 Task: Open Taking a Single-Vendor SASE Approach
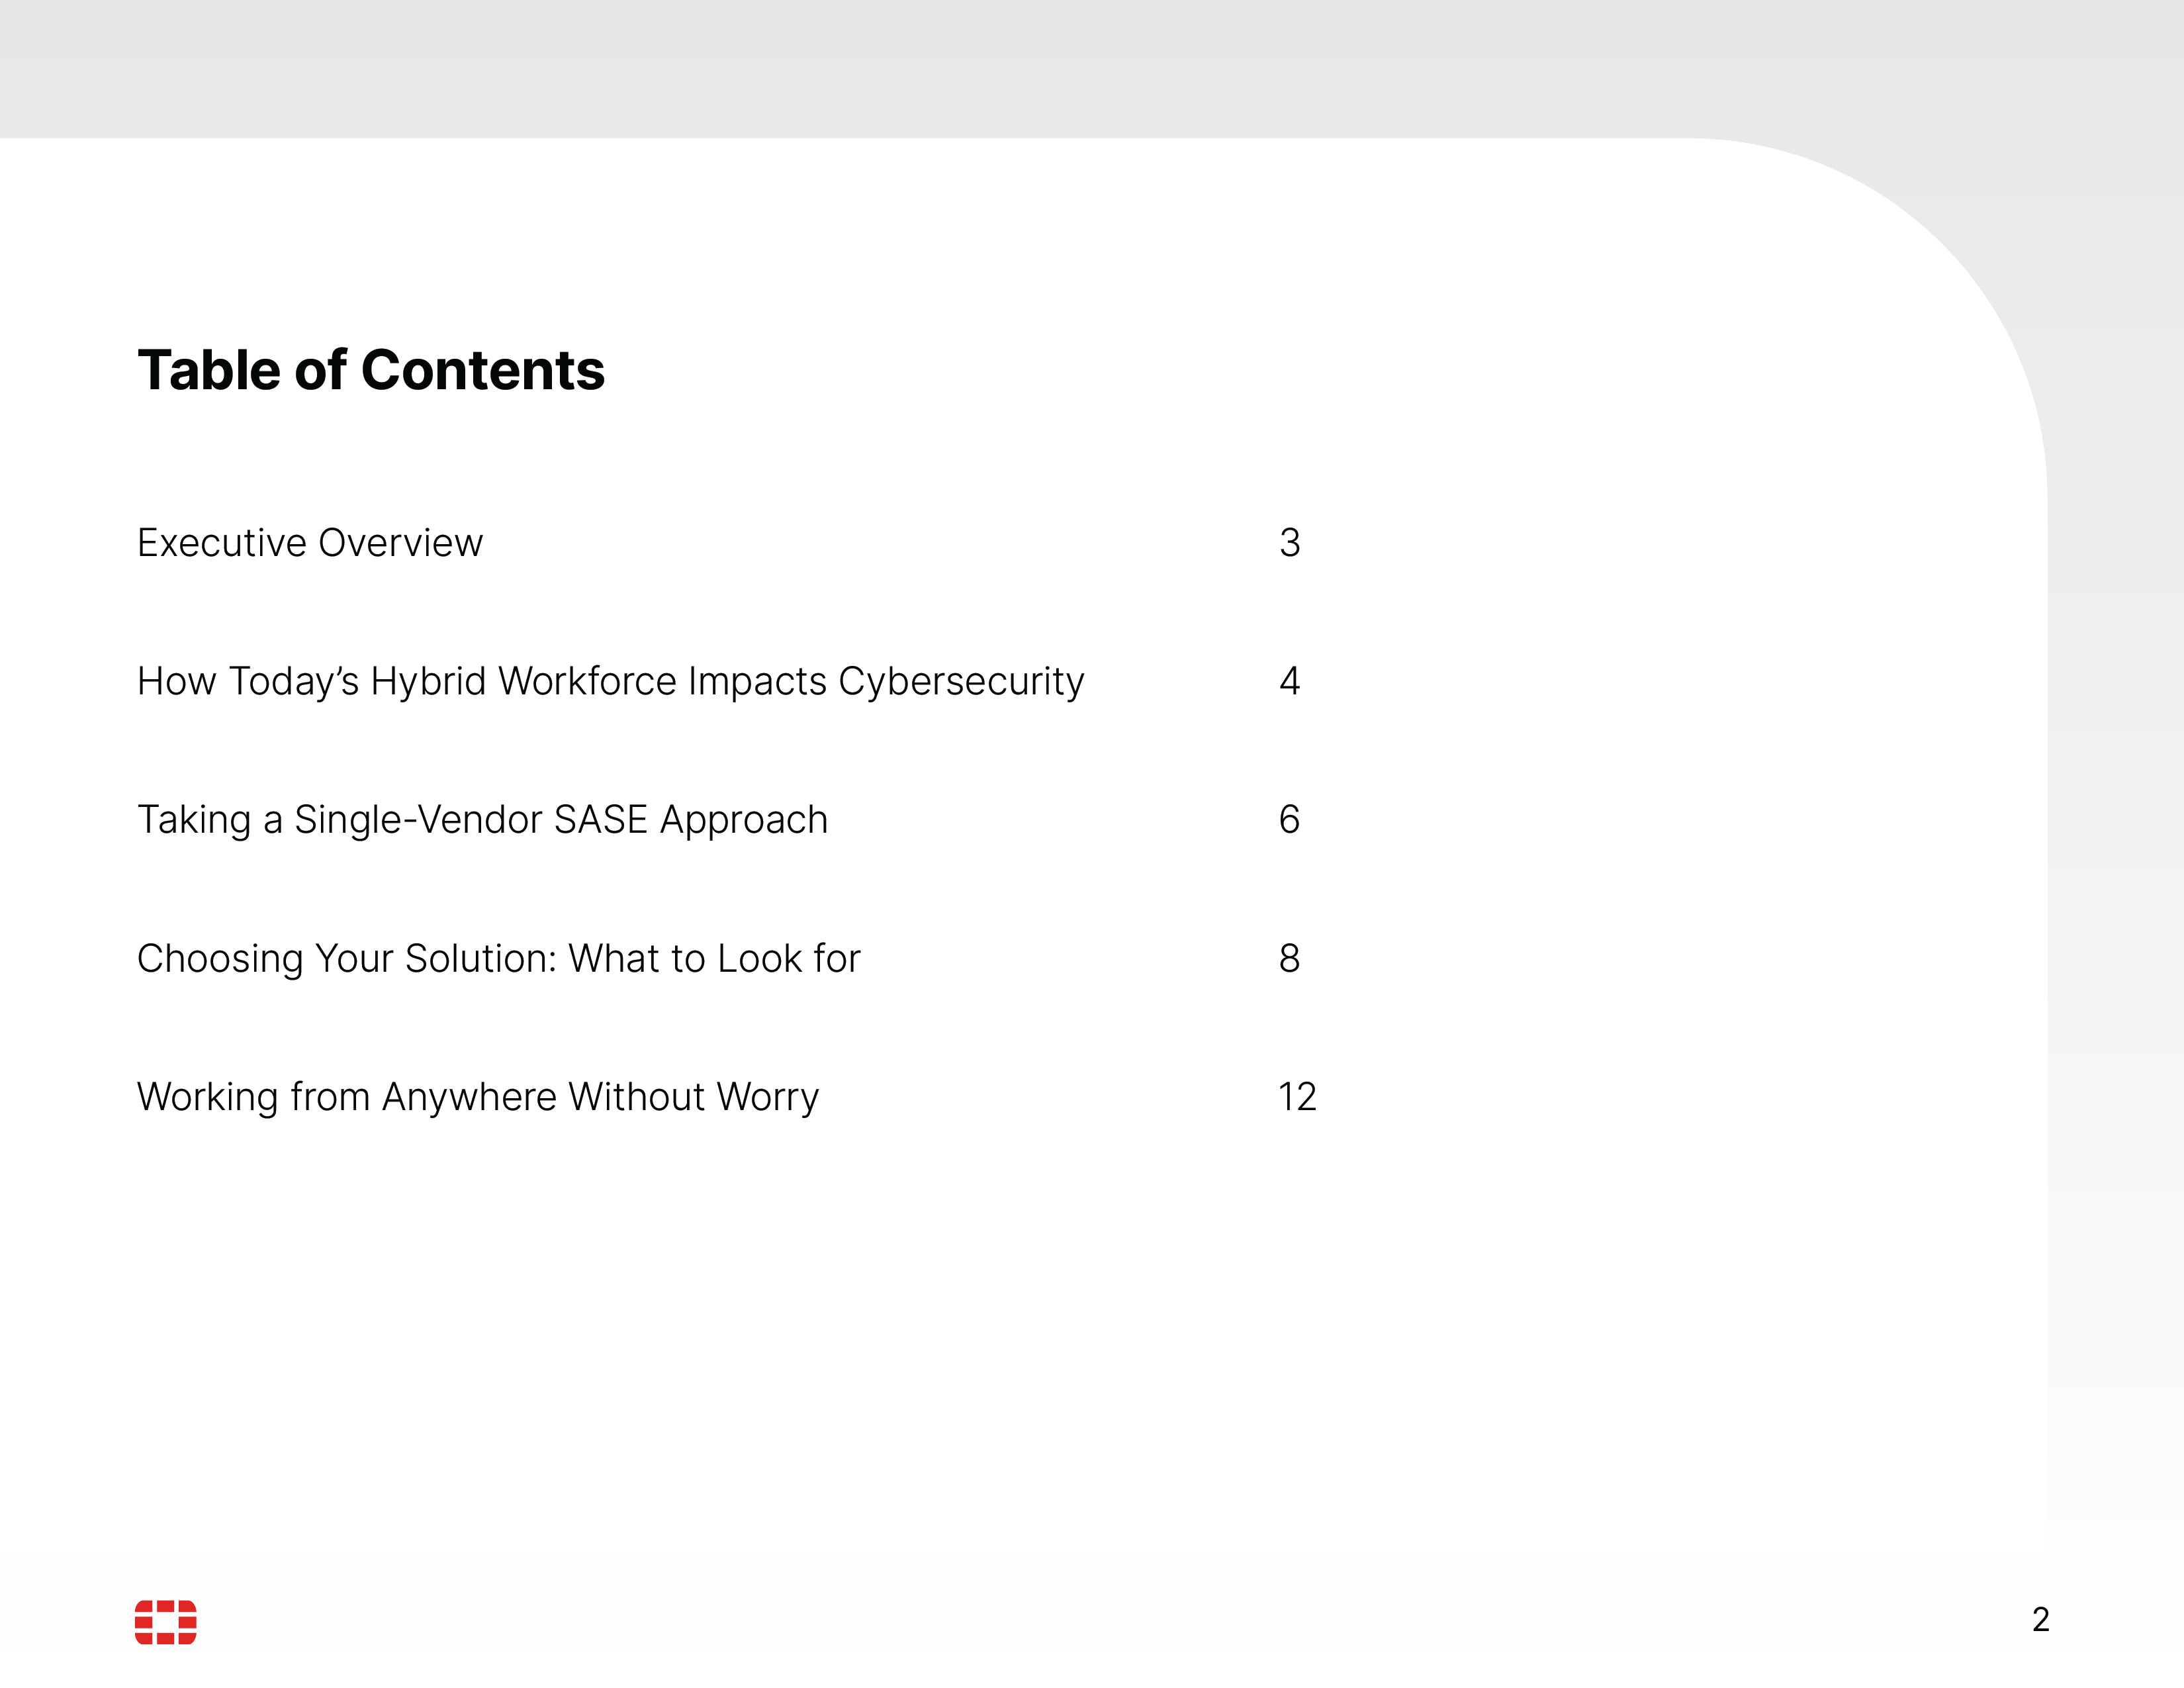tap(482, 820)
